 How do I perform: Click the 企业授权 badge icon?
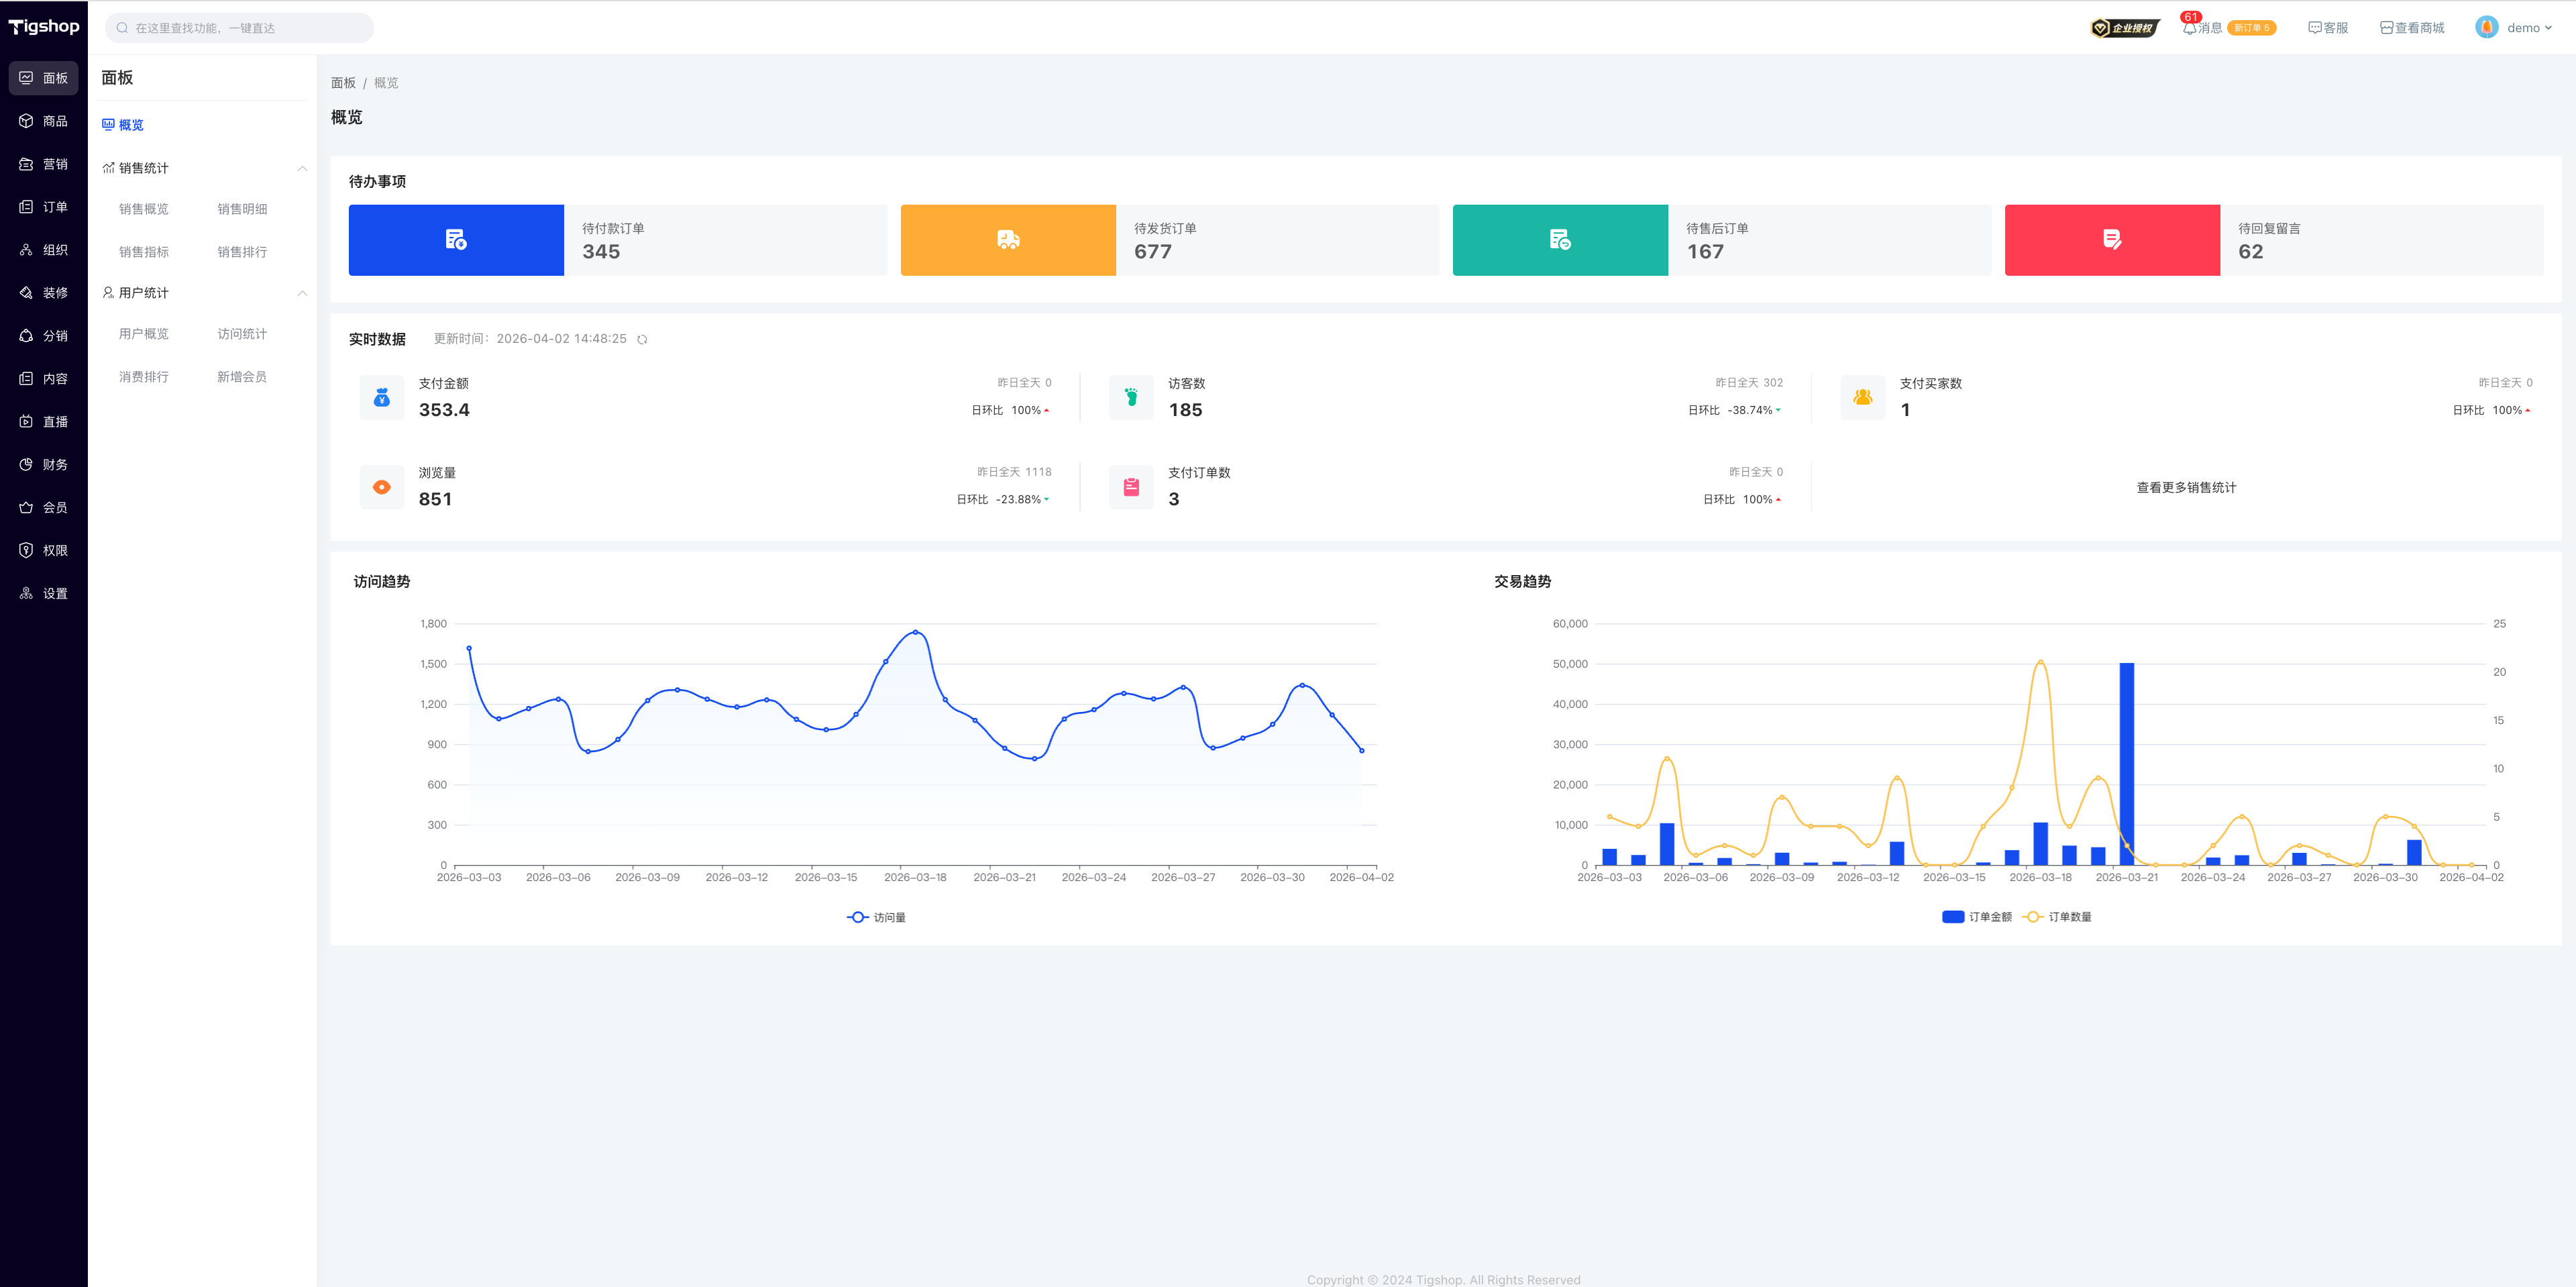click(x=2125, y=27)
